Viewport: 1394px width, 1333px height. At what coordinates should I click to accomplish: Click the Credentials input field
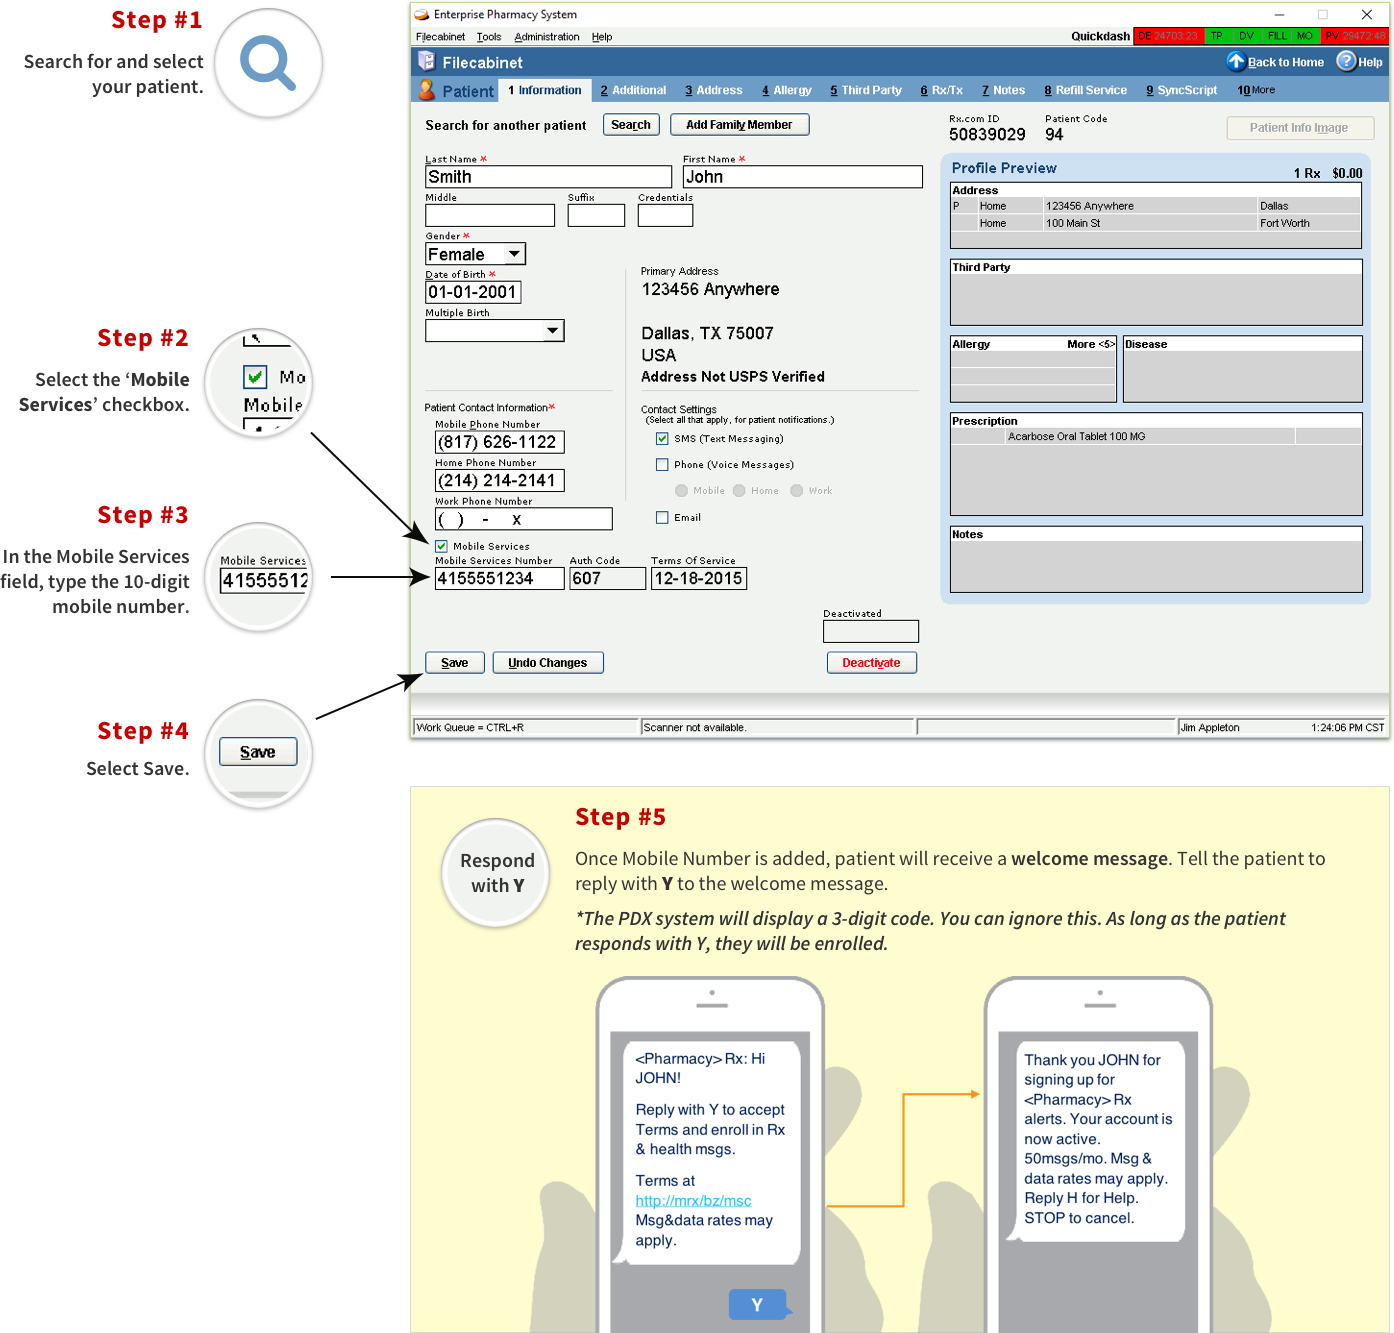tap(666, 215)
